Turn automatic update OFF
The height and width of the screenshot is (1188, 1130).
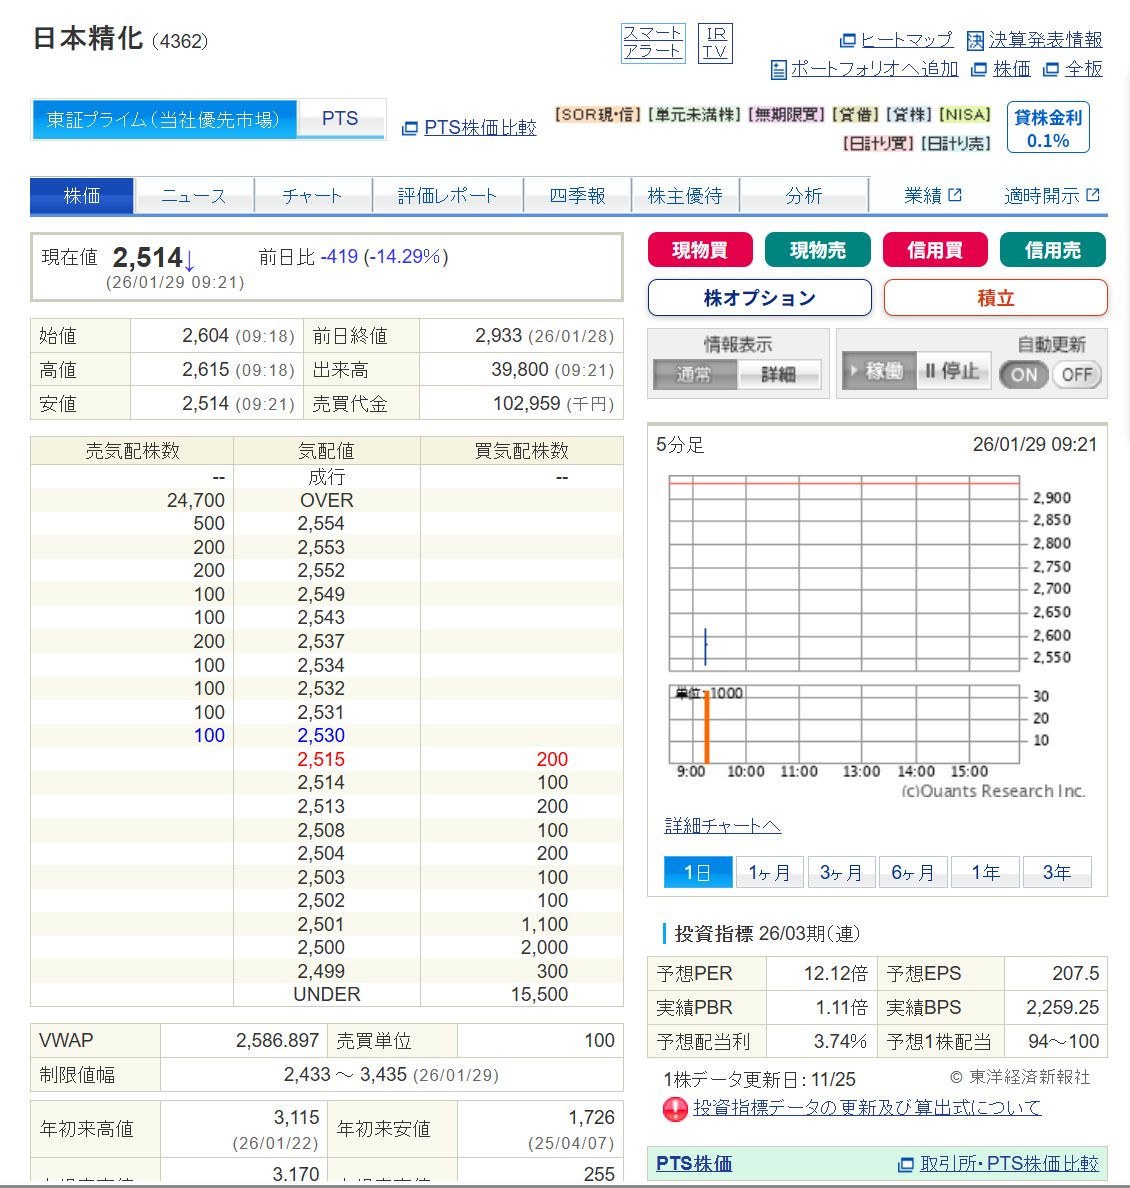(x=1076, y=374)
